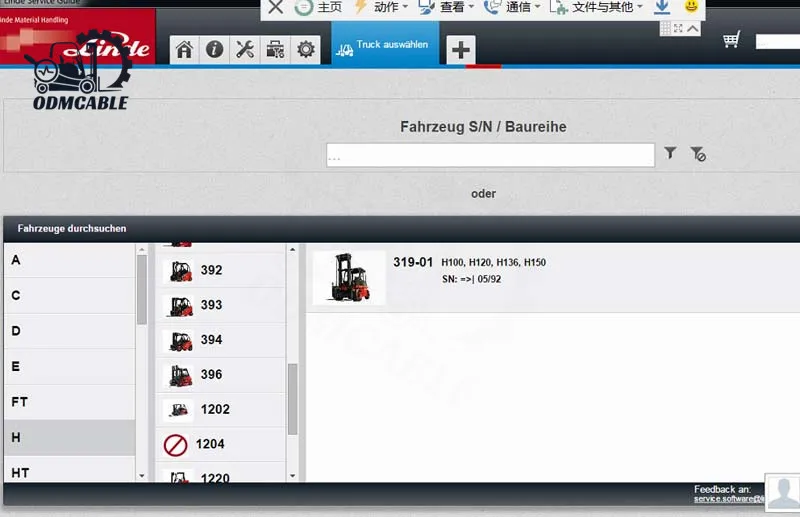Open the 319-01 H100, H120 result

coord(553,278)
